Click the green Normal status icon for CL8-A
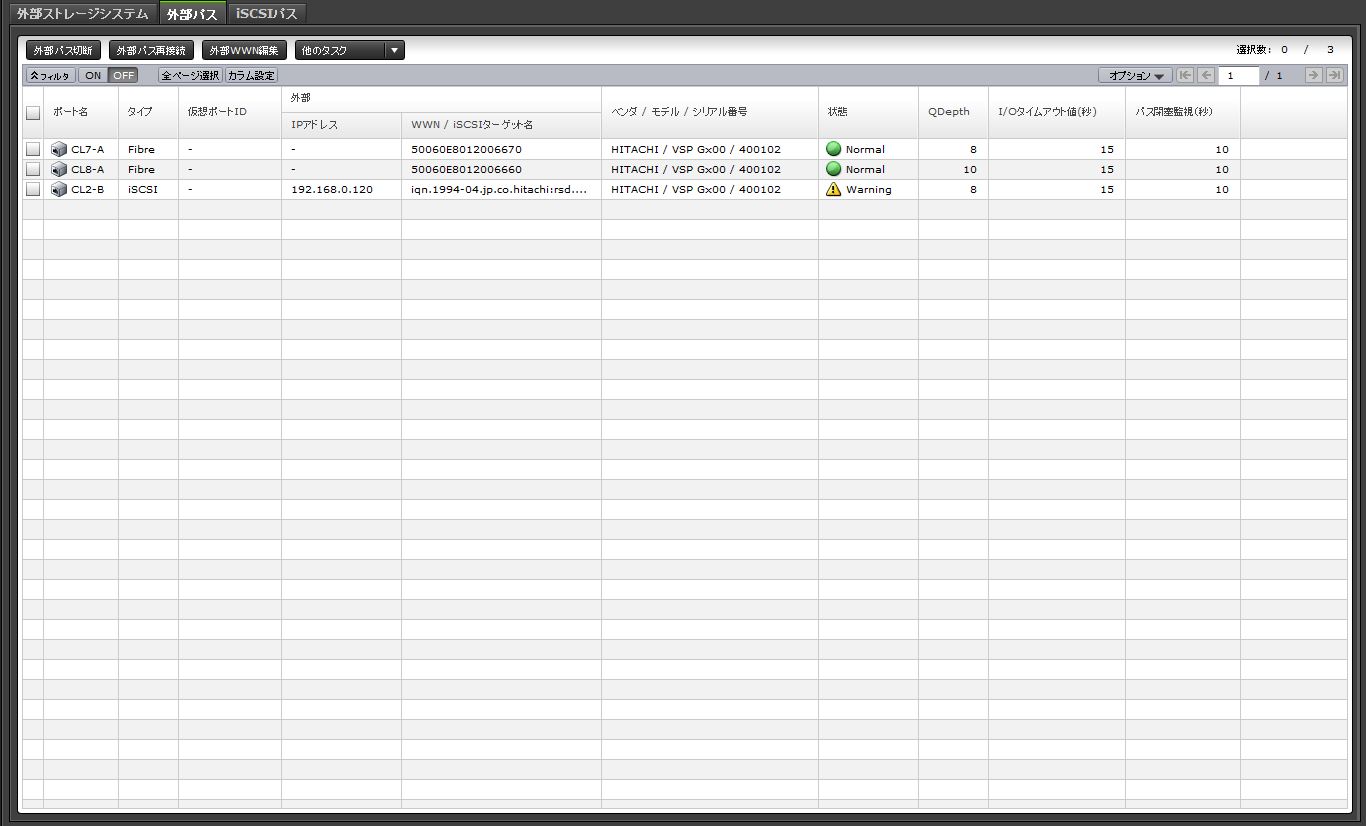 coord(833,169)
